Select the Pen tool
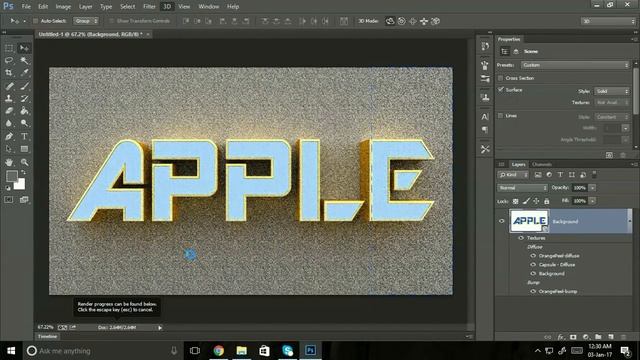The height and width of the screenshot is (360, 640). pyautogui.click(x=9, y=136)
